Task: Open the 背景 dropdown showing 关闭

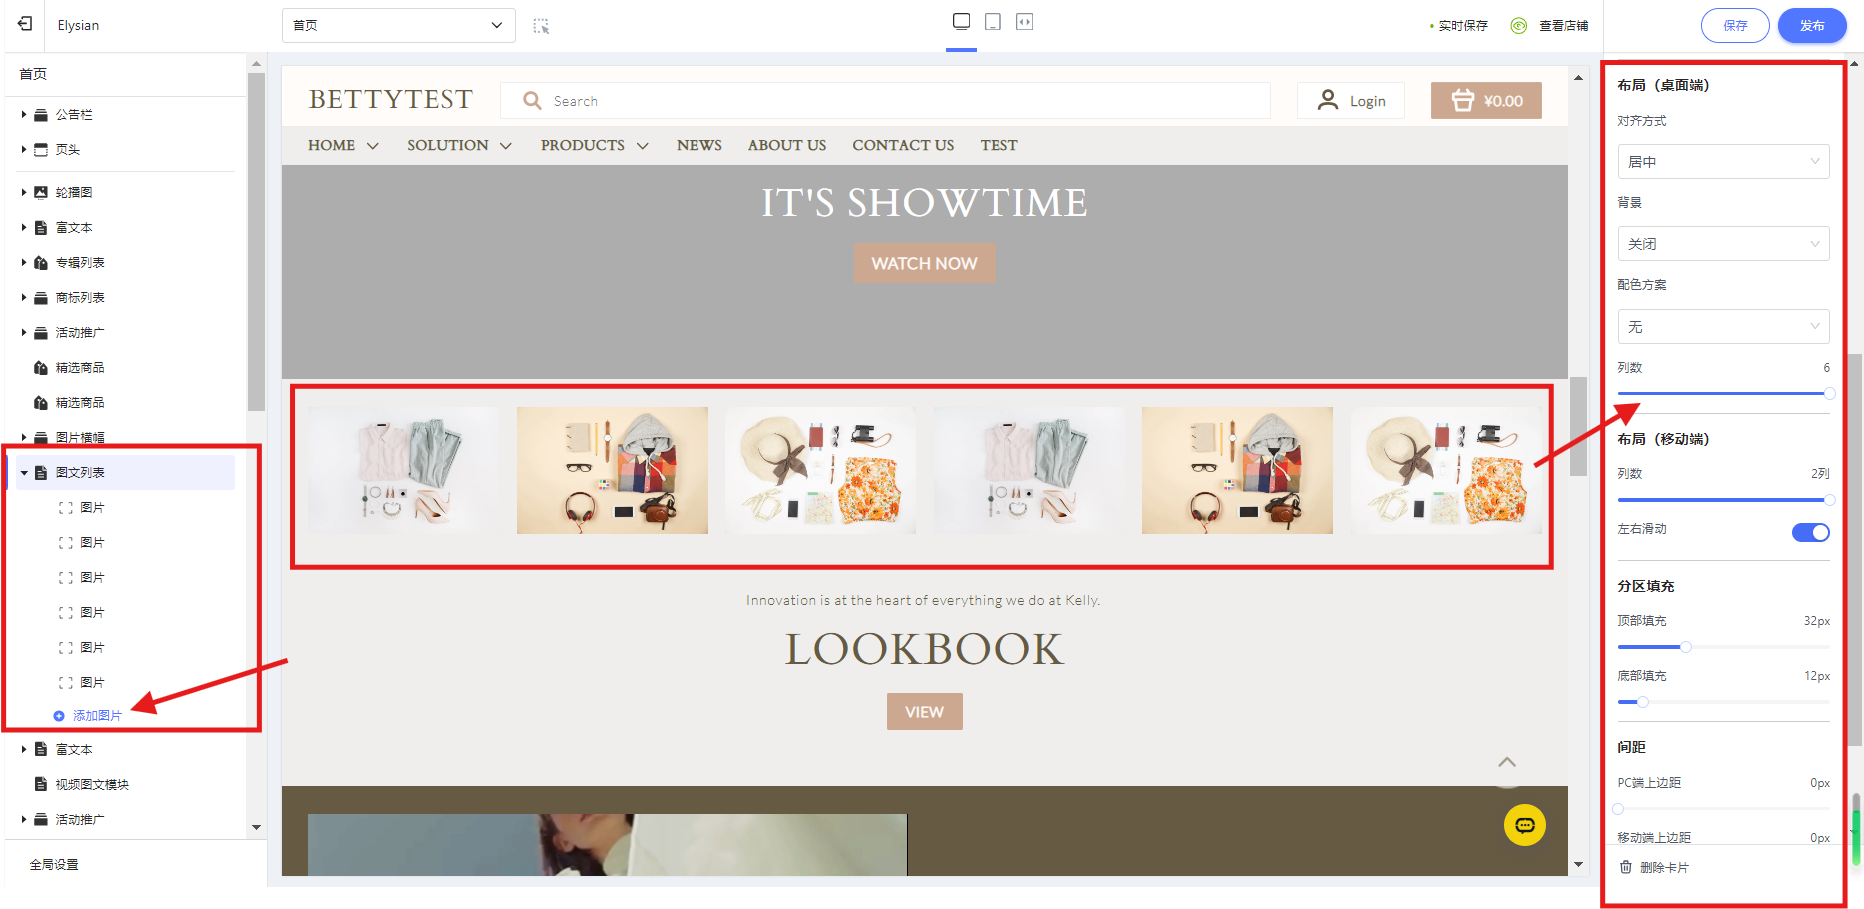Action: click(1723, 244)
